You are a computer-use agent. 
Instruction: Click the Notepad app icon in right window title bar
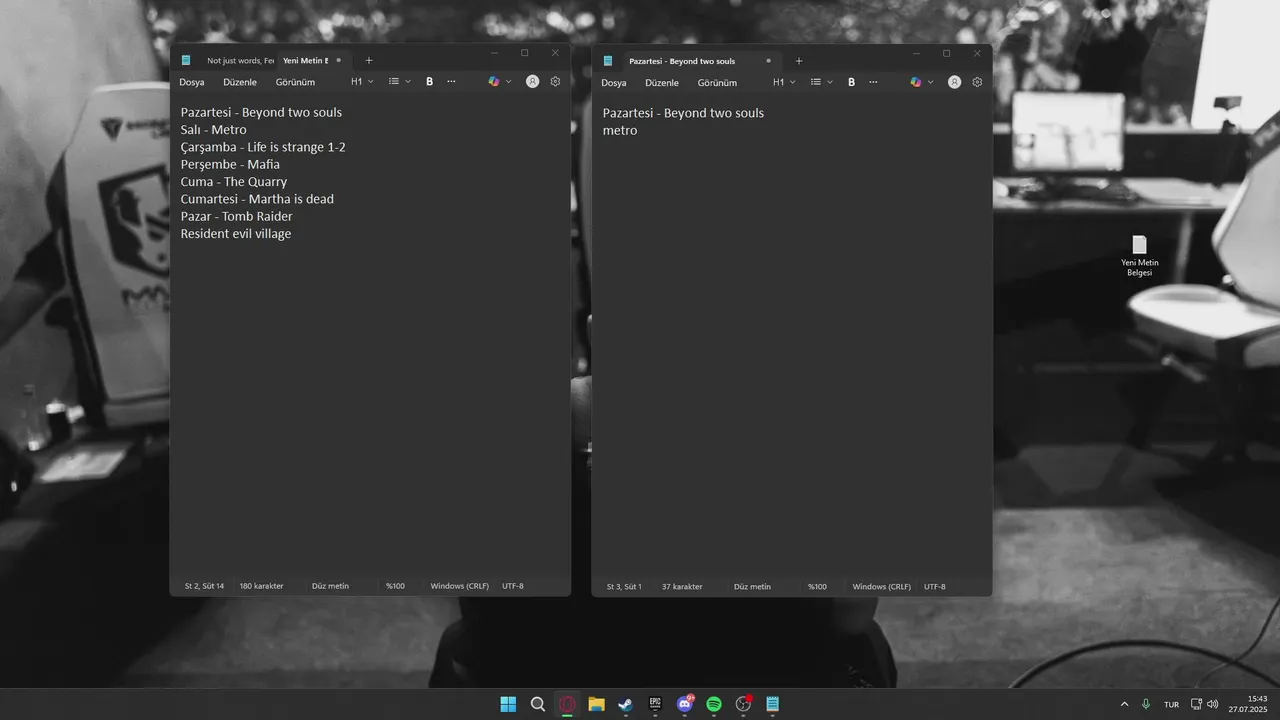pos(608,60)
